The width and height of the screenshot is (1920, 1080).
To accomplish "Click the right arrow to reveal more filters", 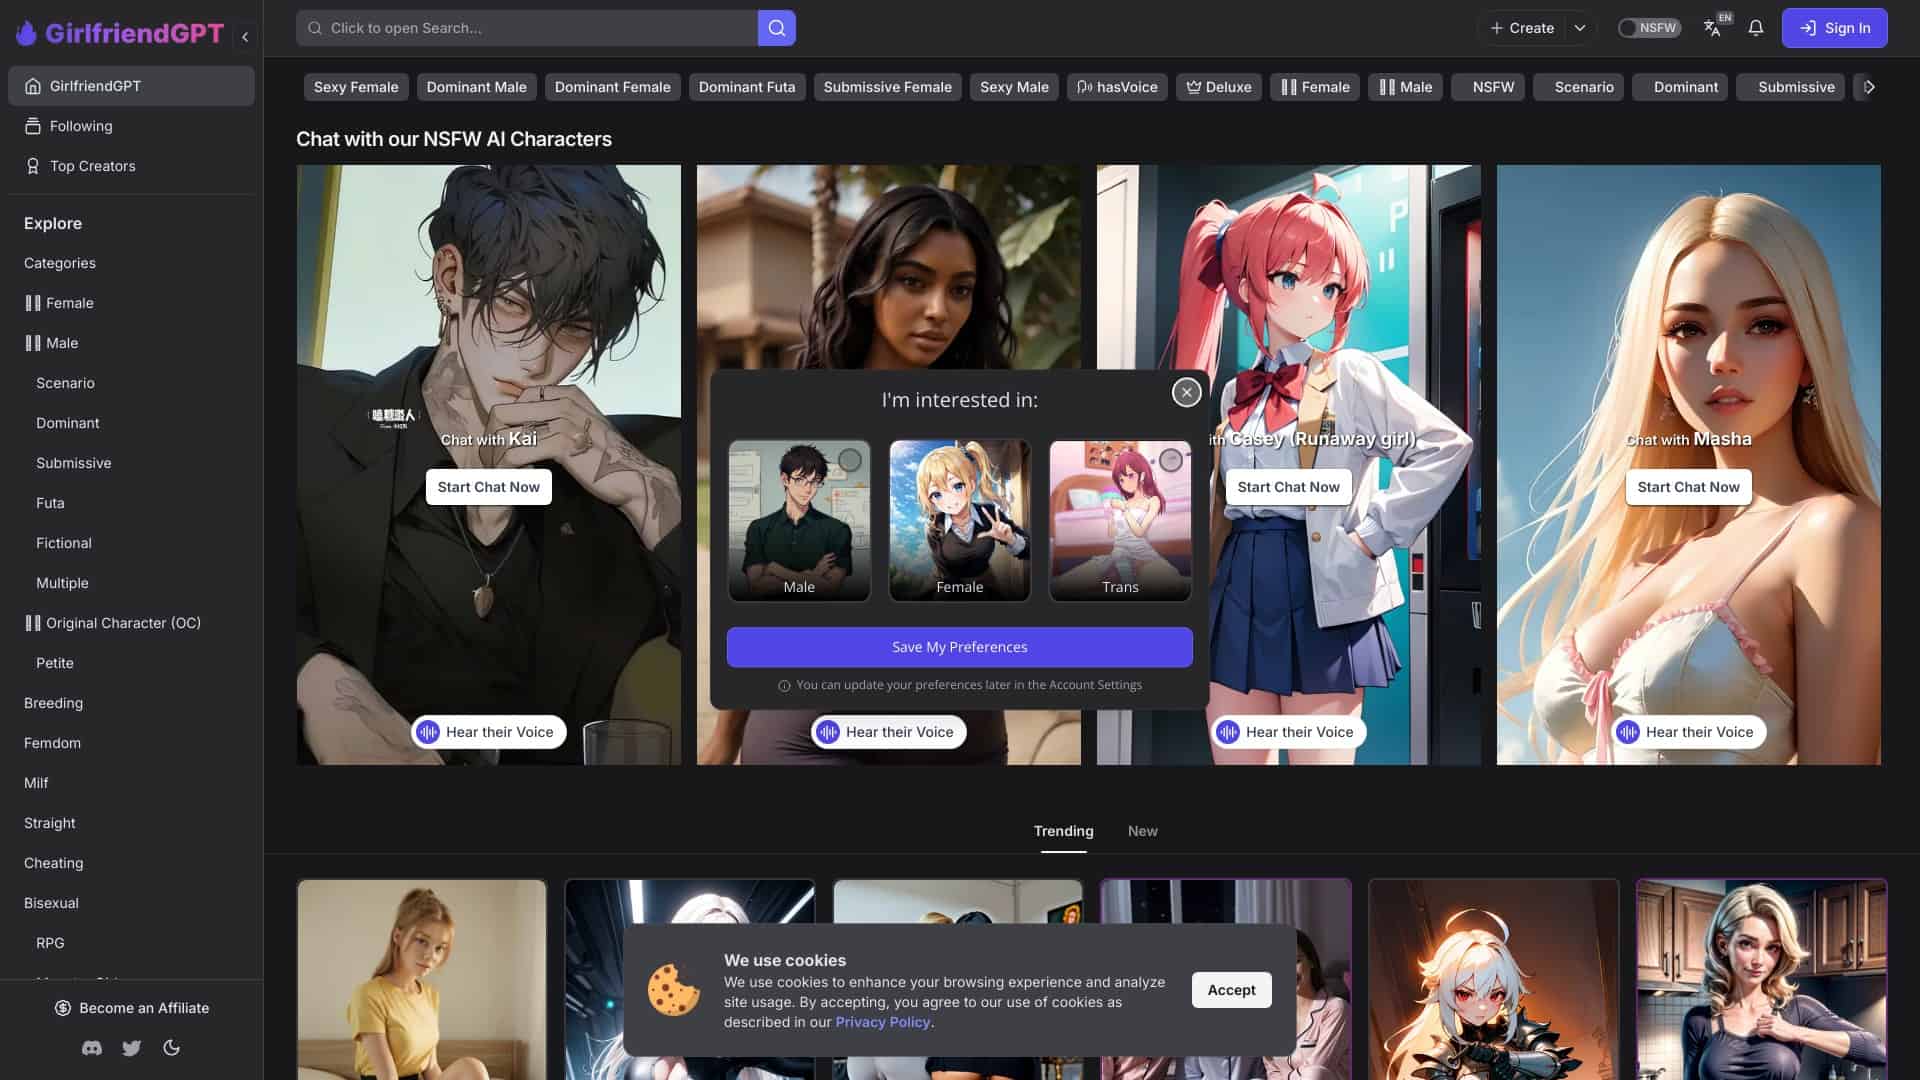I will 1869,87.
